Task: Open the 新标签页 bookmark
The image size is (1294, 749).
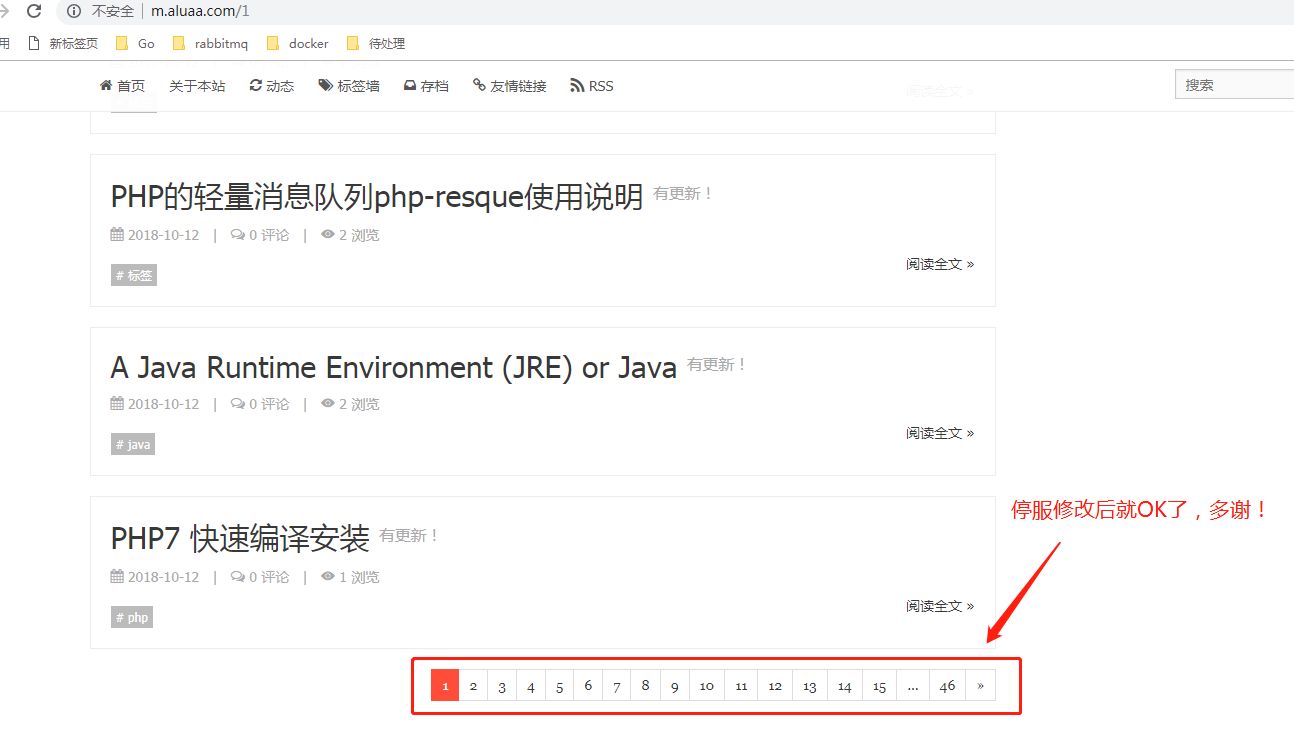Action: pos(64,43)
